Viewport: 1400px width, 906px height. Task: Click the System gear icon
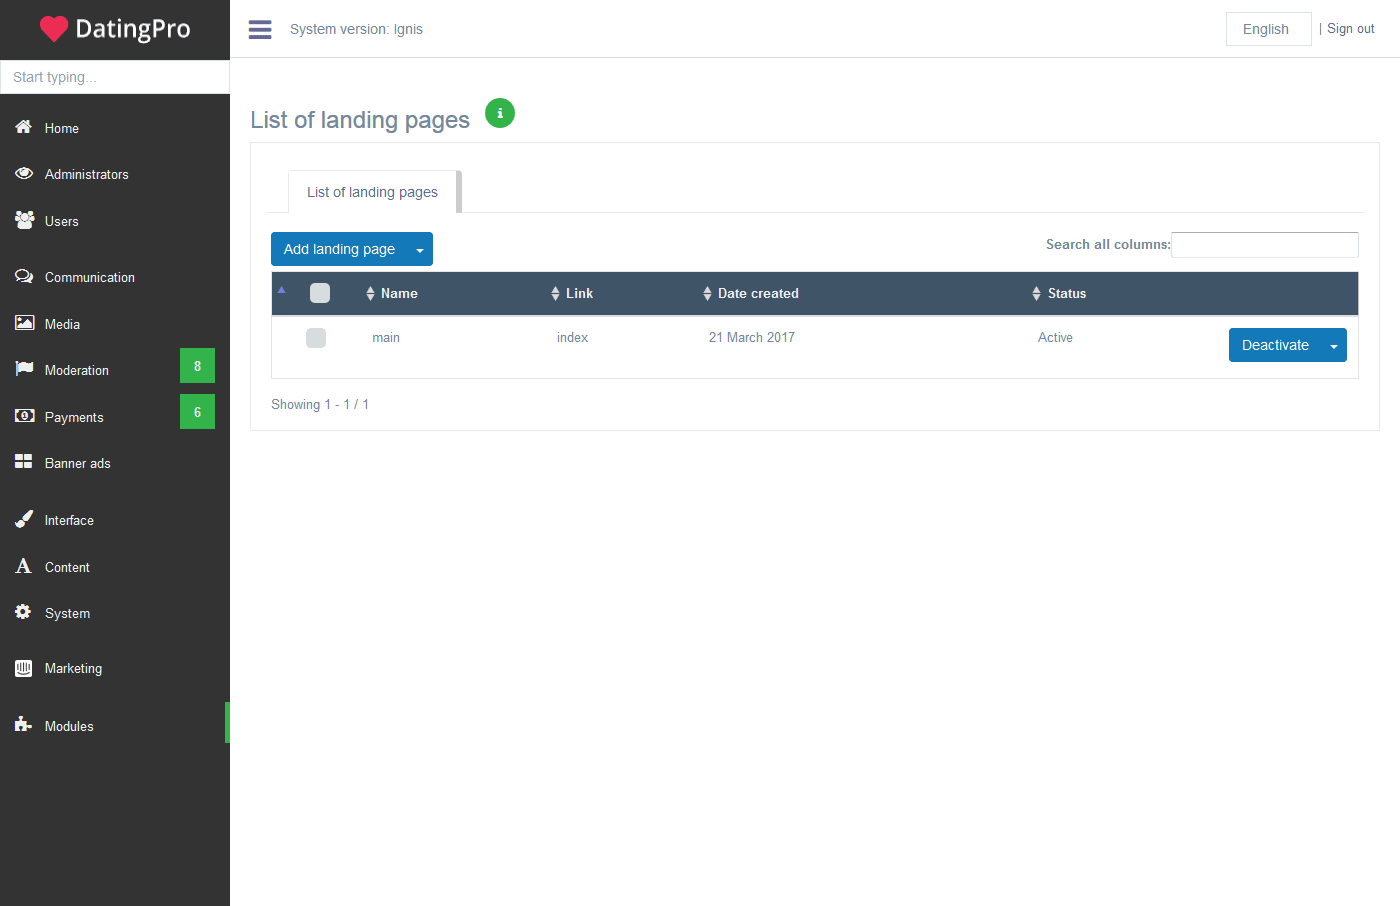23,612
